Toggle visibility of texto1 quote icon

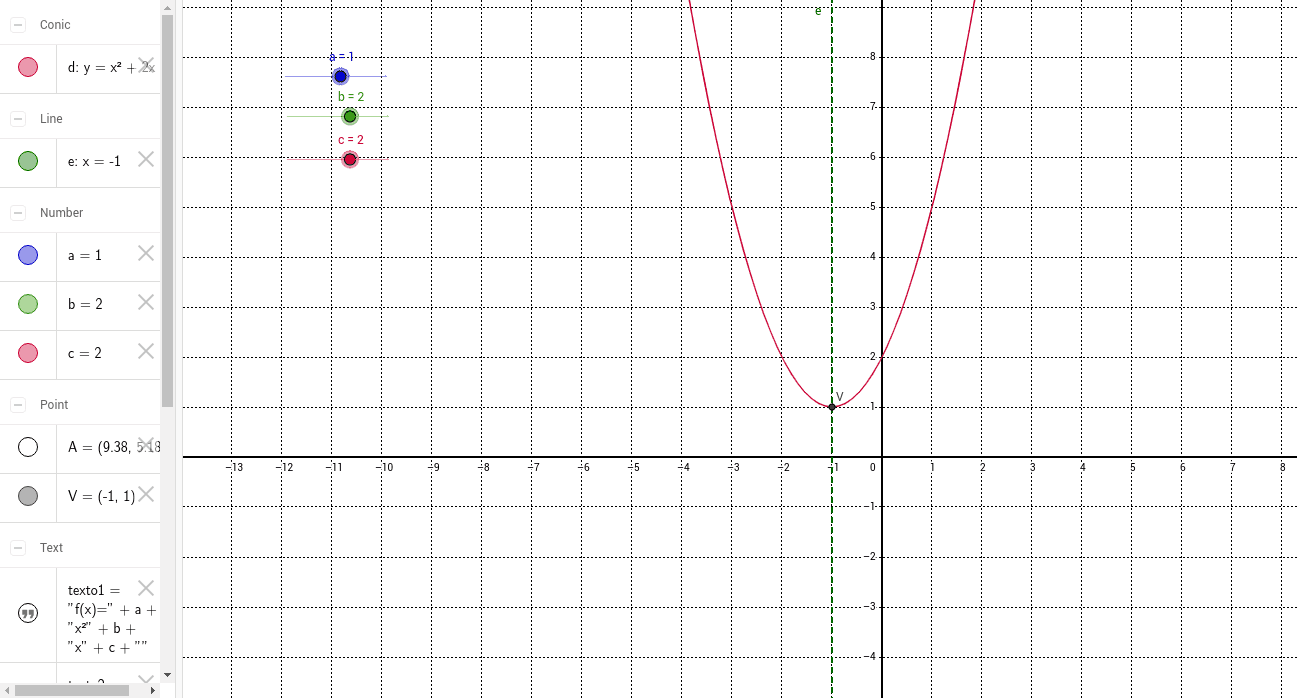pyautogui.click(x=28, y=613)
